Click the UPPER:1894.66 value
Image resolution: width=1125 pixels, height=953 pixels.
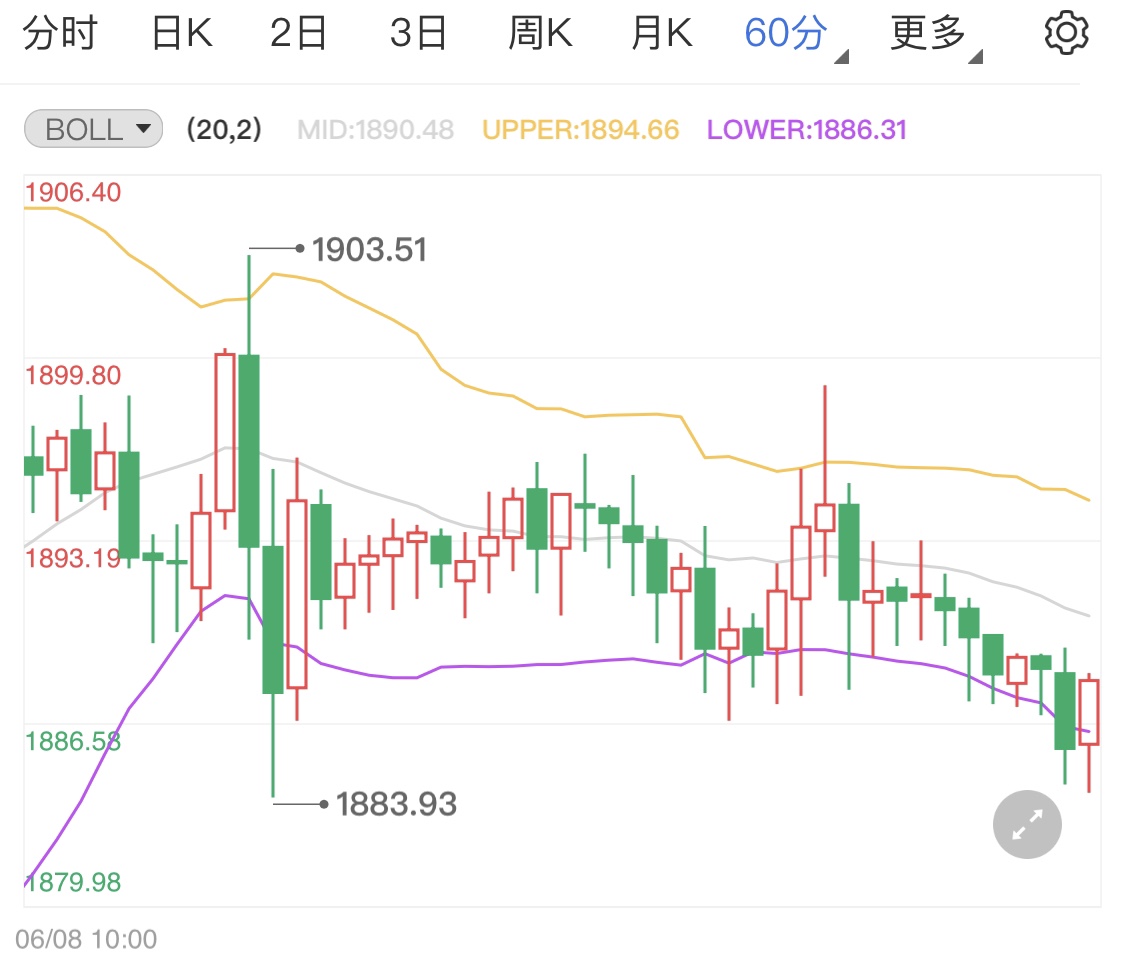pos(580,130)
